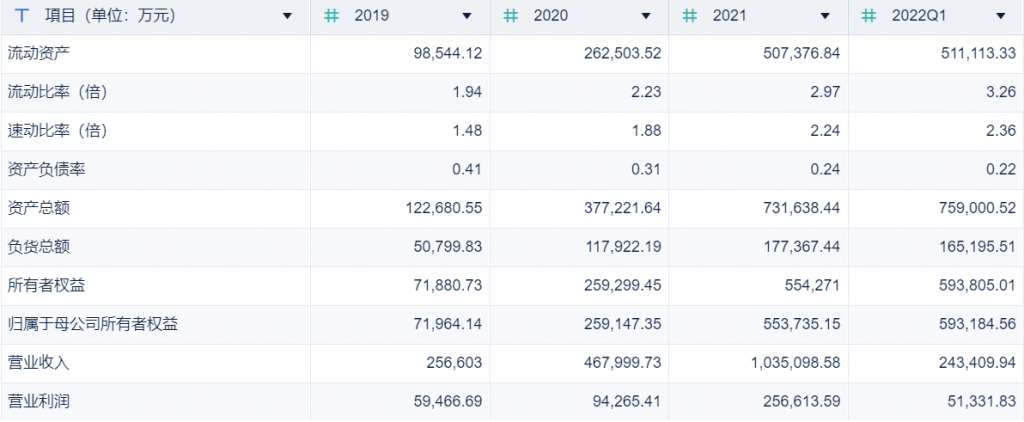
Task: Click cell value 1.94
Action: click(x=468, y=93)
